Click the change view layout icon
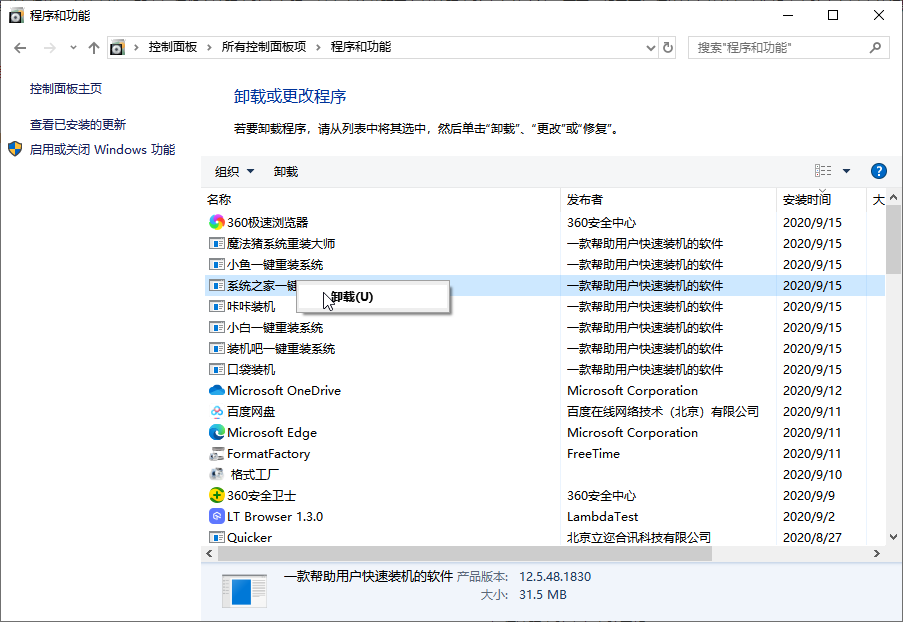The image size is (903, 622). click(823, 170)
